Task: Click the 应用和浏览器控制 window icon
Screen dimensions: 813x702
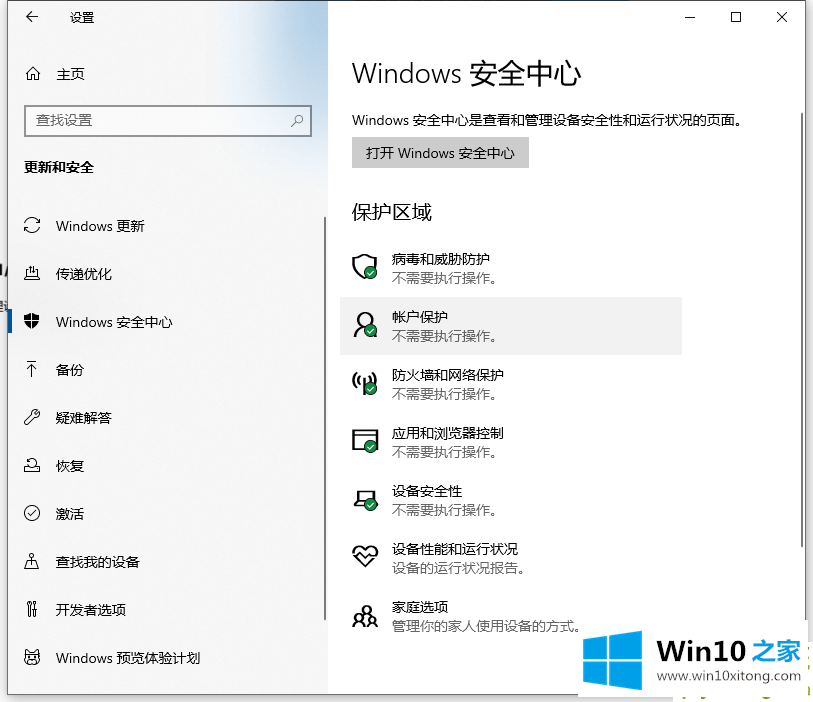Action: click(365, 441)
